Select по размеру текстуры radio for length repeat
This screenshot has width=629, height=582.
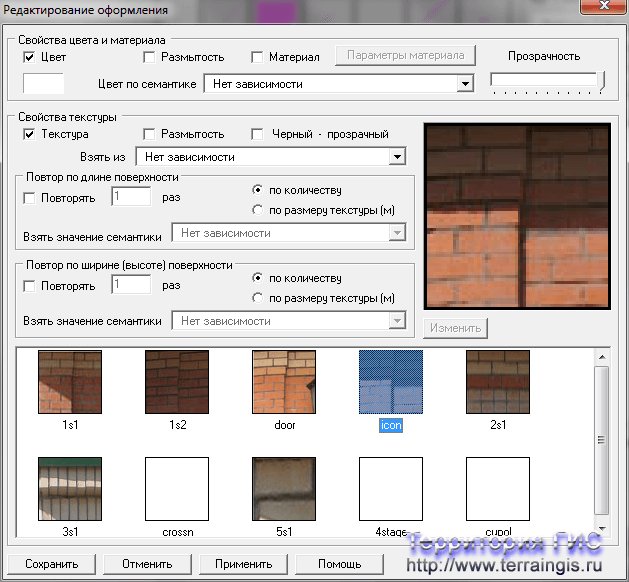click(259, 209)
